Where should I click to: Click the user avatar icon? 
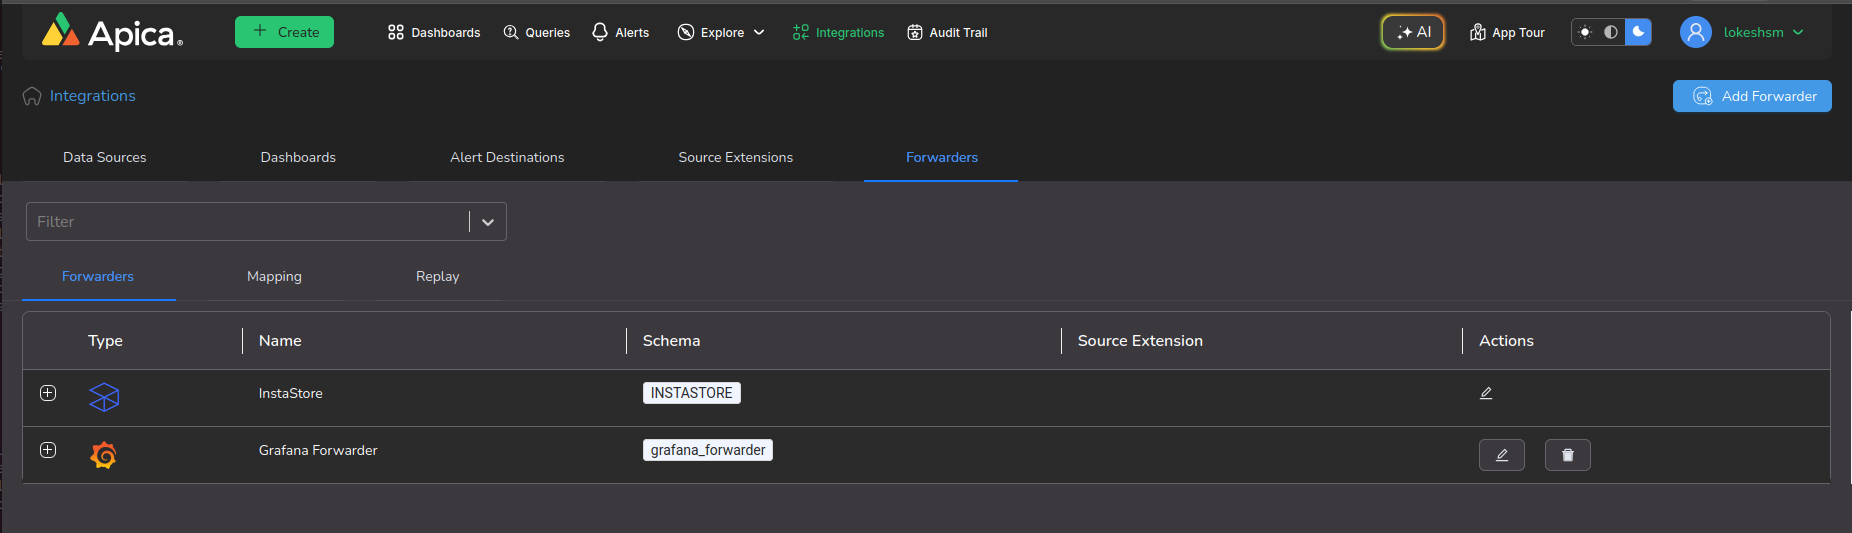[x=1695, y=32]
